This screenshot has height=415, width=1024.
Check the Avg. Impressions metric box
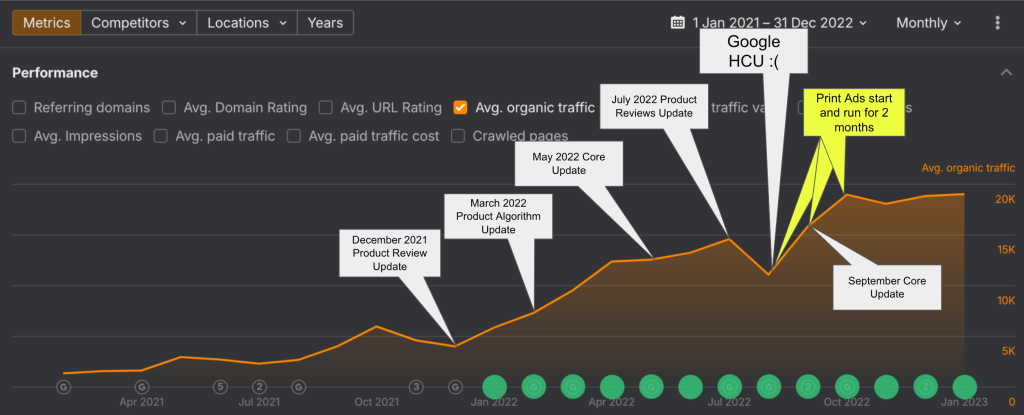(20, 136)
